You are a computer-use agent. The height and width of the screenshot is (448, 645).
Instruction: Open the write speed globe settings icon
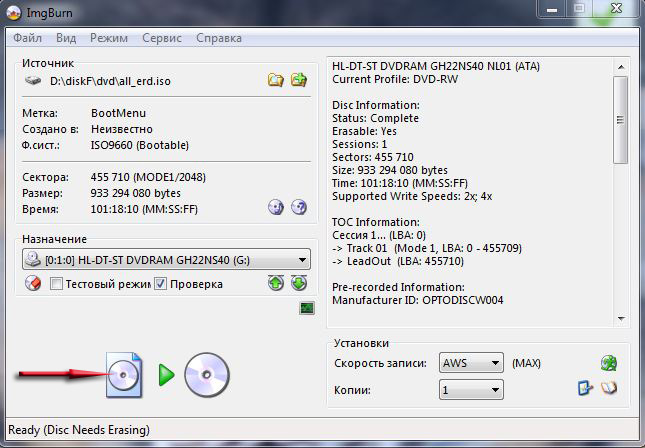[x=609, y=363]
